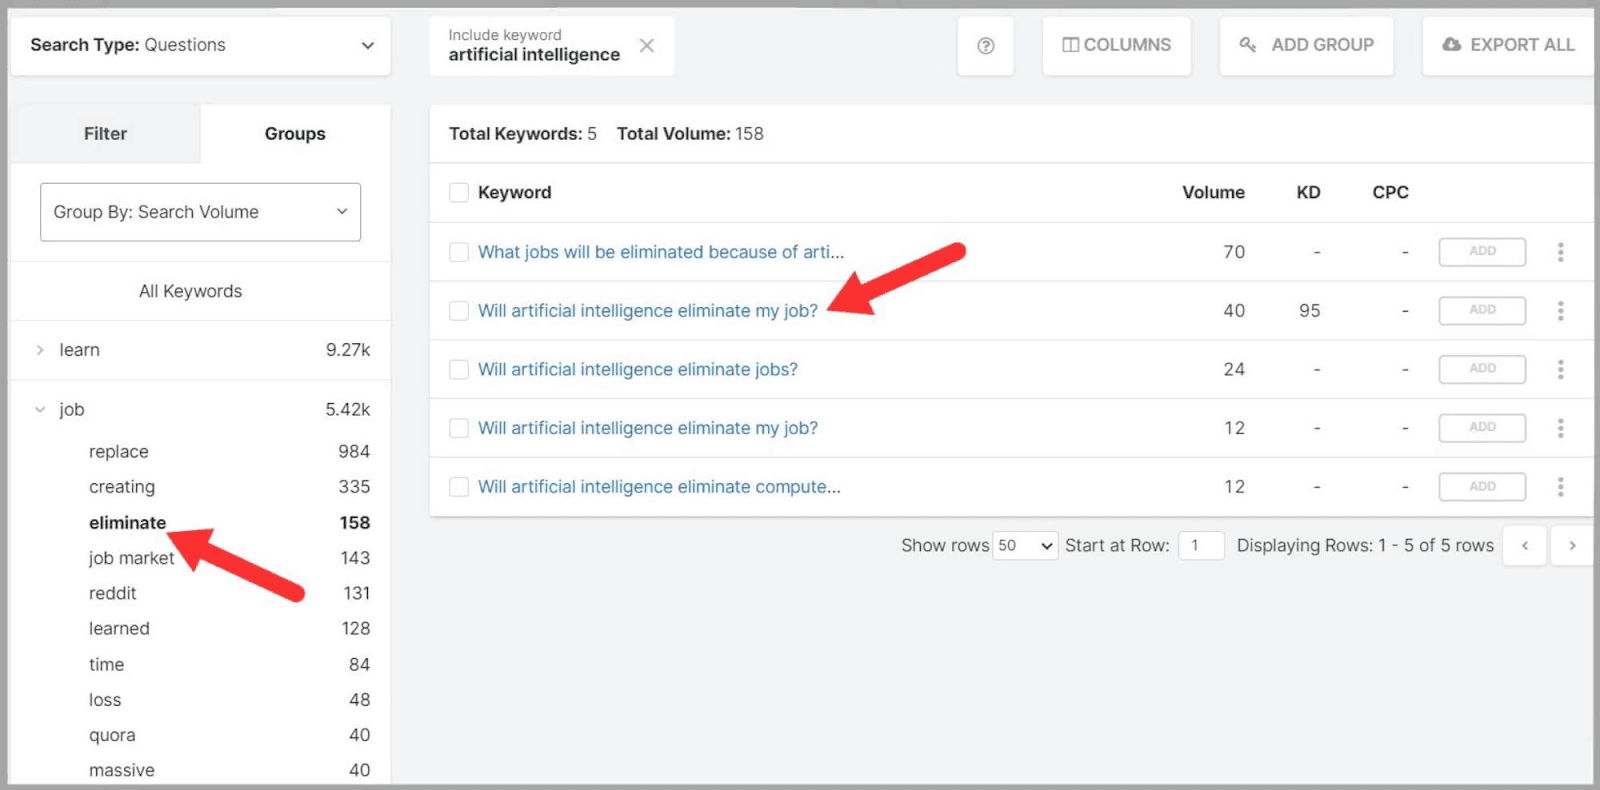Toggle the select-all Keyword header checkbox
This screenshot has width=1600, height=790.
coord(459,193)
